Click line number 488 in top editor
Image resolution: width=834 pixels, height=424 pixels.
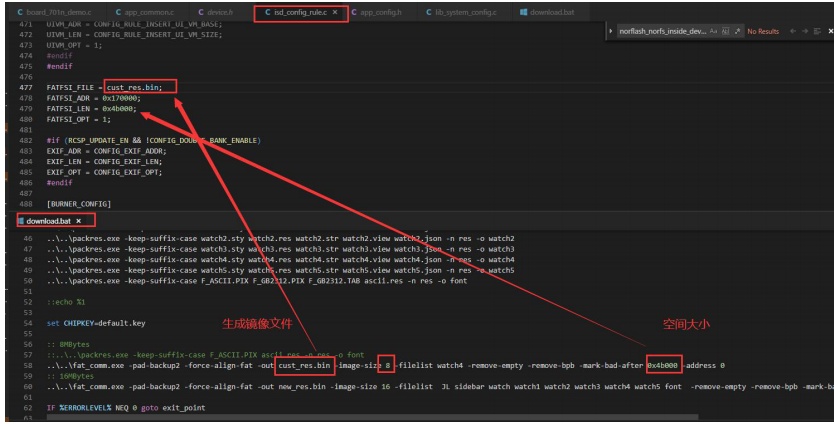[x=26, y=204]
